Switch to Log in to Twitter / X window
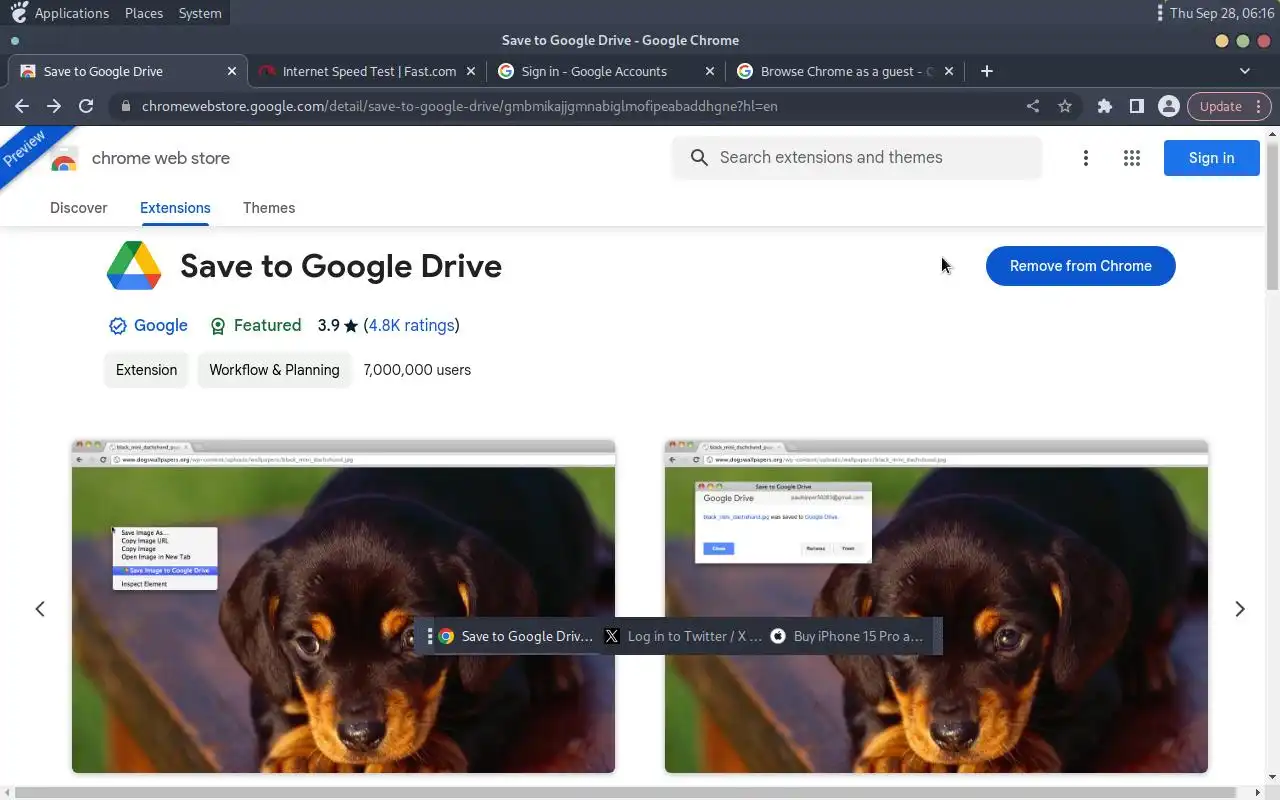The height and width of the screenshot is (800, 1280). pyautogui.click(x=684, y=636)
